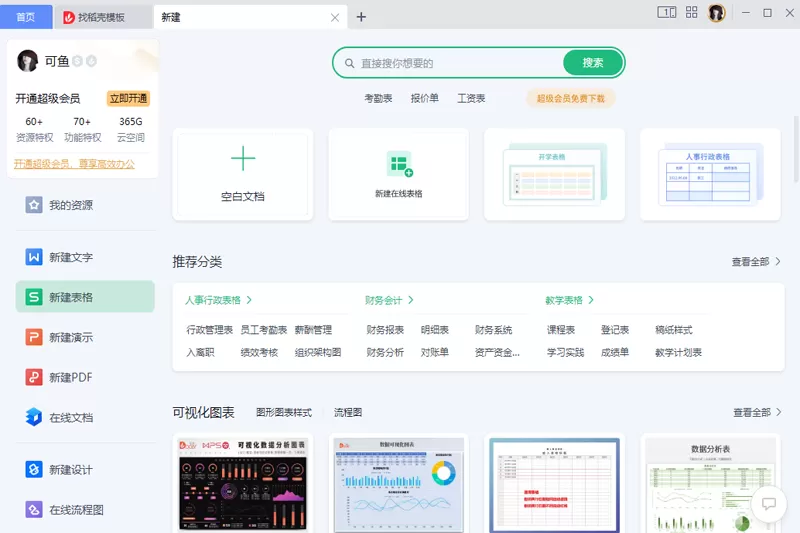Select 课程表 category
This screenshot has width=800, height=533.
(x=561, y=330)
